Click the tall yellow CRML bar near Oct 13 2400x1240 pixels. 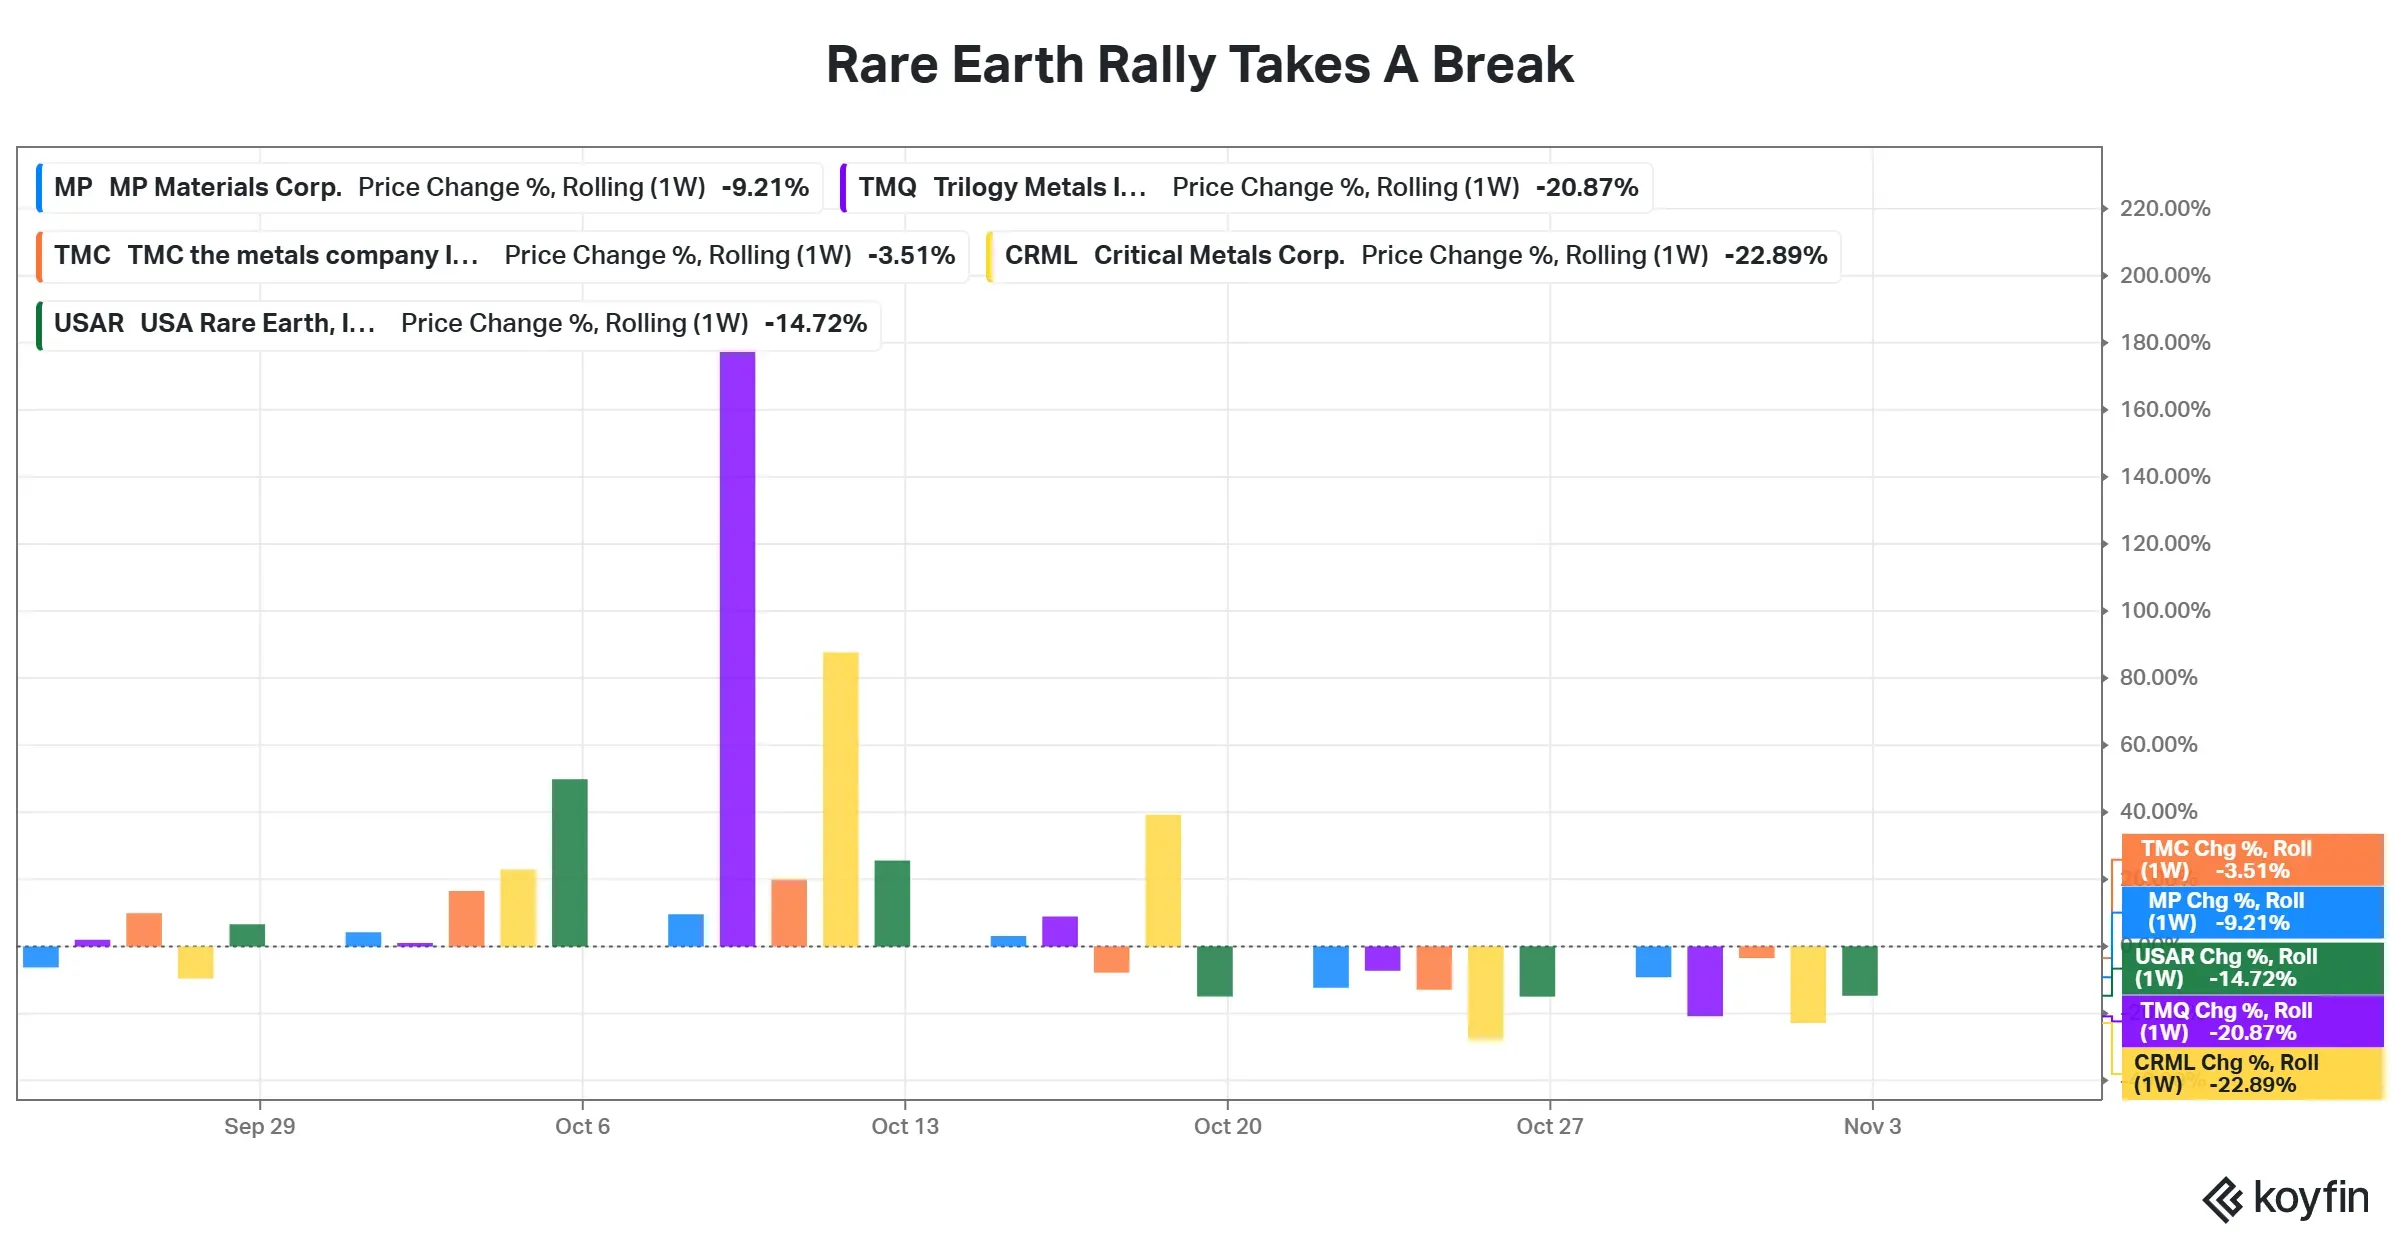pos(840,800)
